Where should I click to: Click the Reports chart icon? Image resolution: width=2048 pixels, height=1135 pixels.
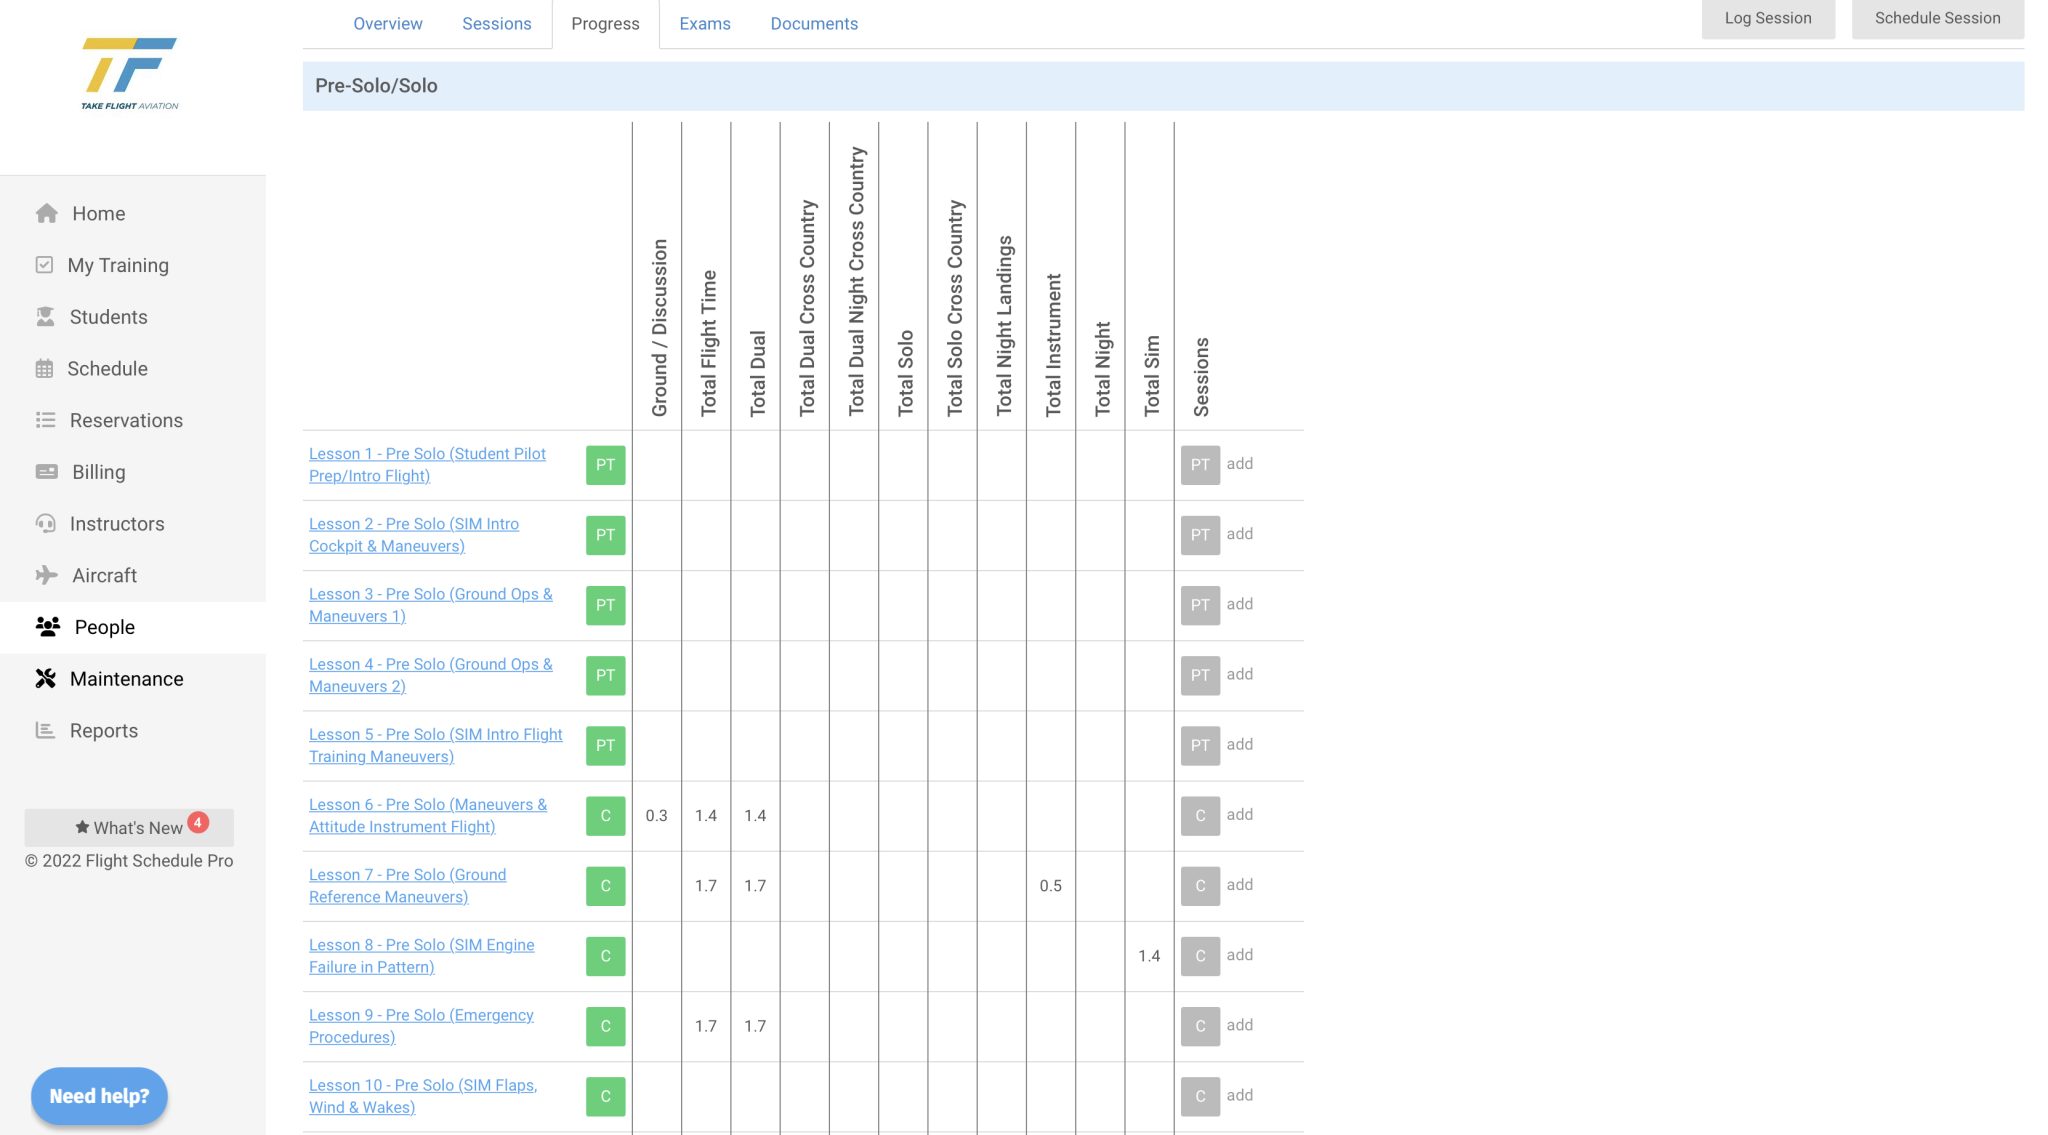(45, 731)
